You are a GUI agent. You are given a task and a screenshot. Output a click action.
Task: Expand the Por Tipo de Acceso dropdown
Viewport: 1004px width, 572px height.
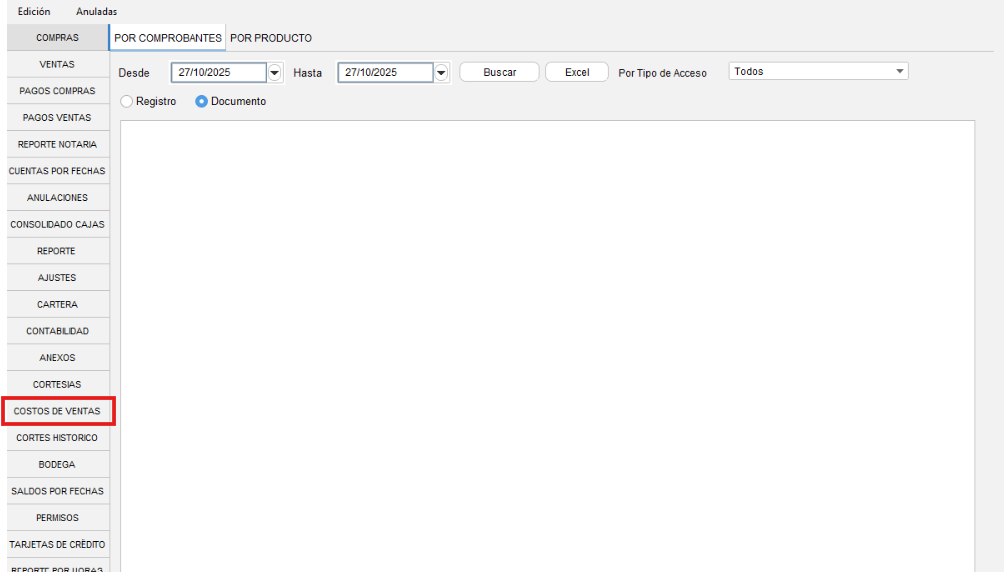tap(899, 72)
